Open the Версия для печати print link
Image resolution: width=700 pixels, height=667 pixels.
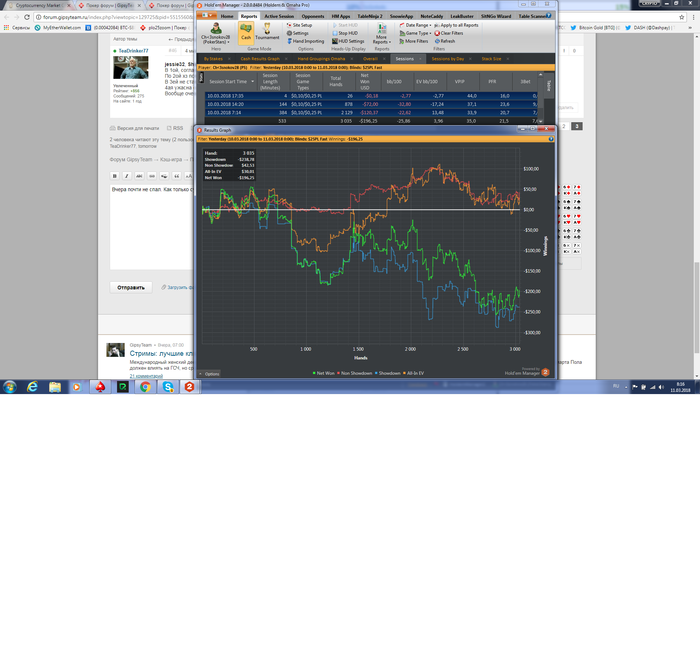pyautogui.click(x=134, y=128)
